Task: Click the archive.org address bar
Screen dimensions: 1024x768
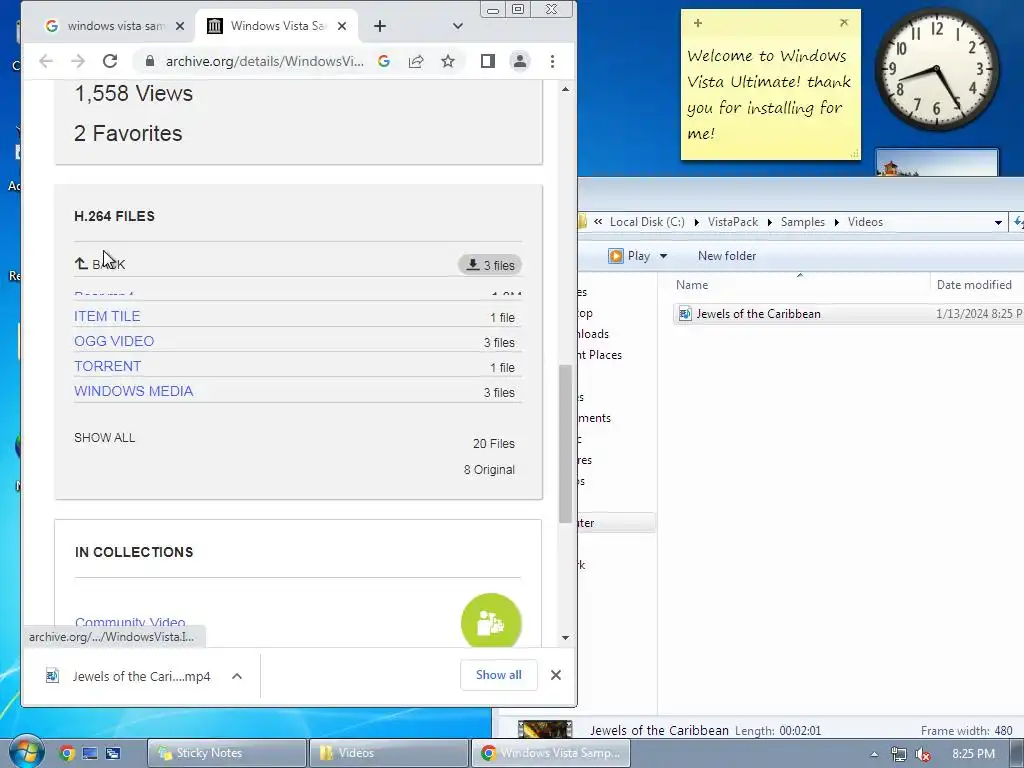Action: (x=264, y=61)
